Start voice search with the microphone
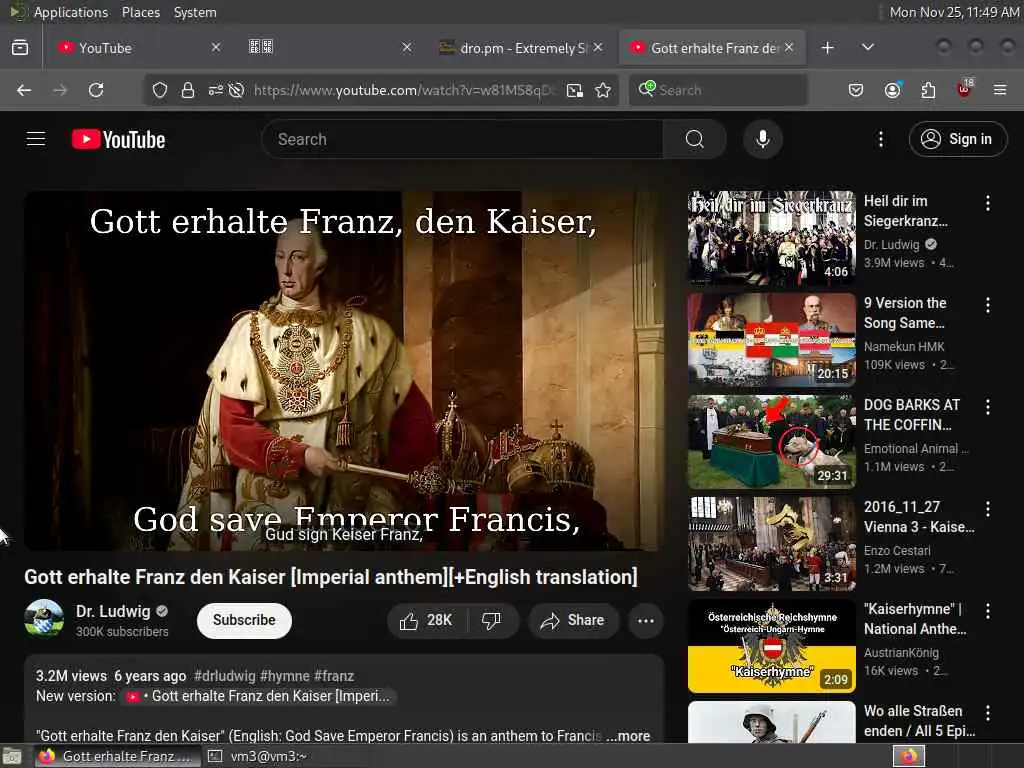The width and height of the screenshot is (1024, 768). pos(762,139)
